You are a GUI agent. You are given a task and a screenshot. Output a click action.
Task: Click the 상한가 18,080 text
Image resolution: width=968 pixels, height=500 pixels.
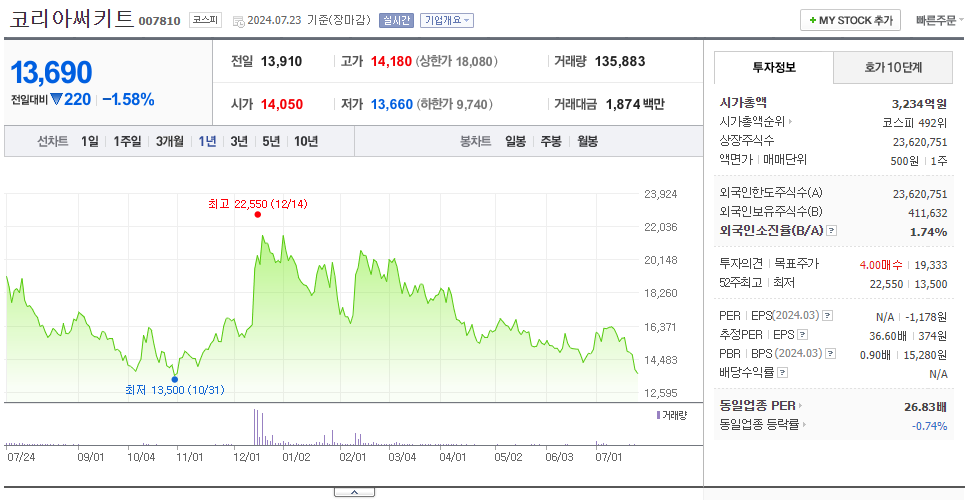(x=456, y=62)
